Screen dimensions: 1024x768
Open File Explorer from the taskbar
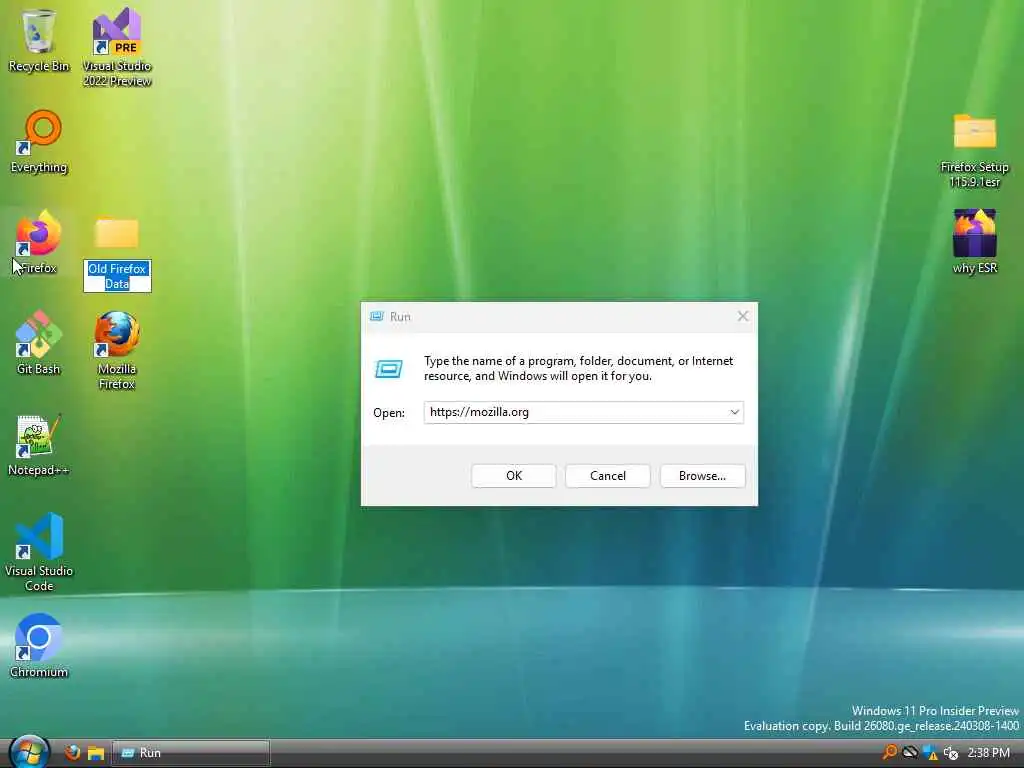[96, 753]
